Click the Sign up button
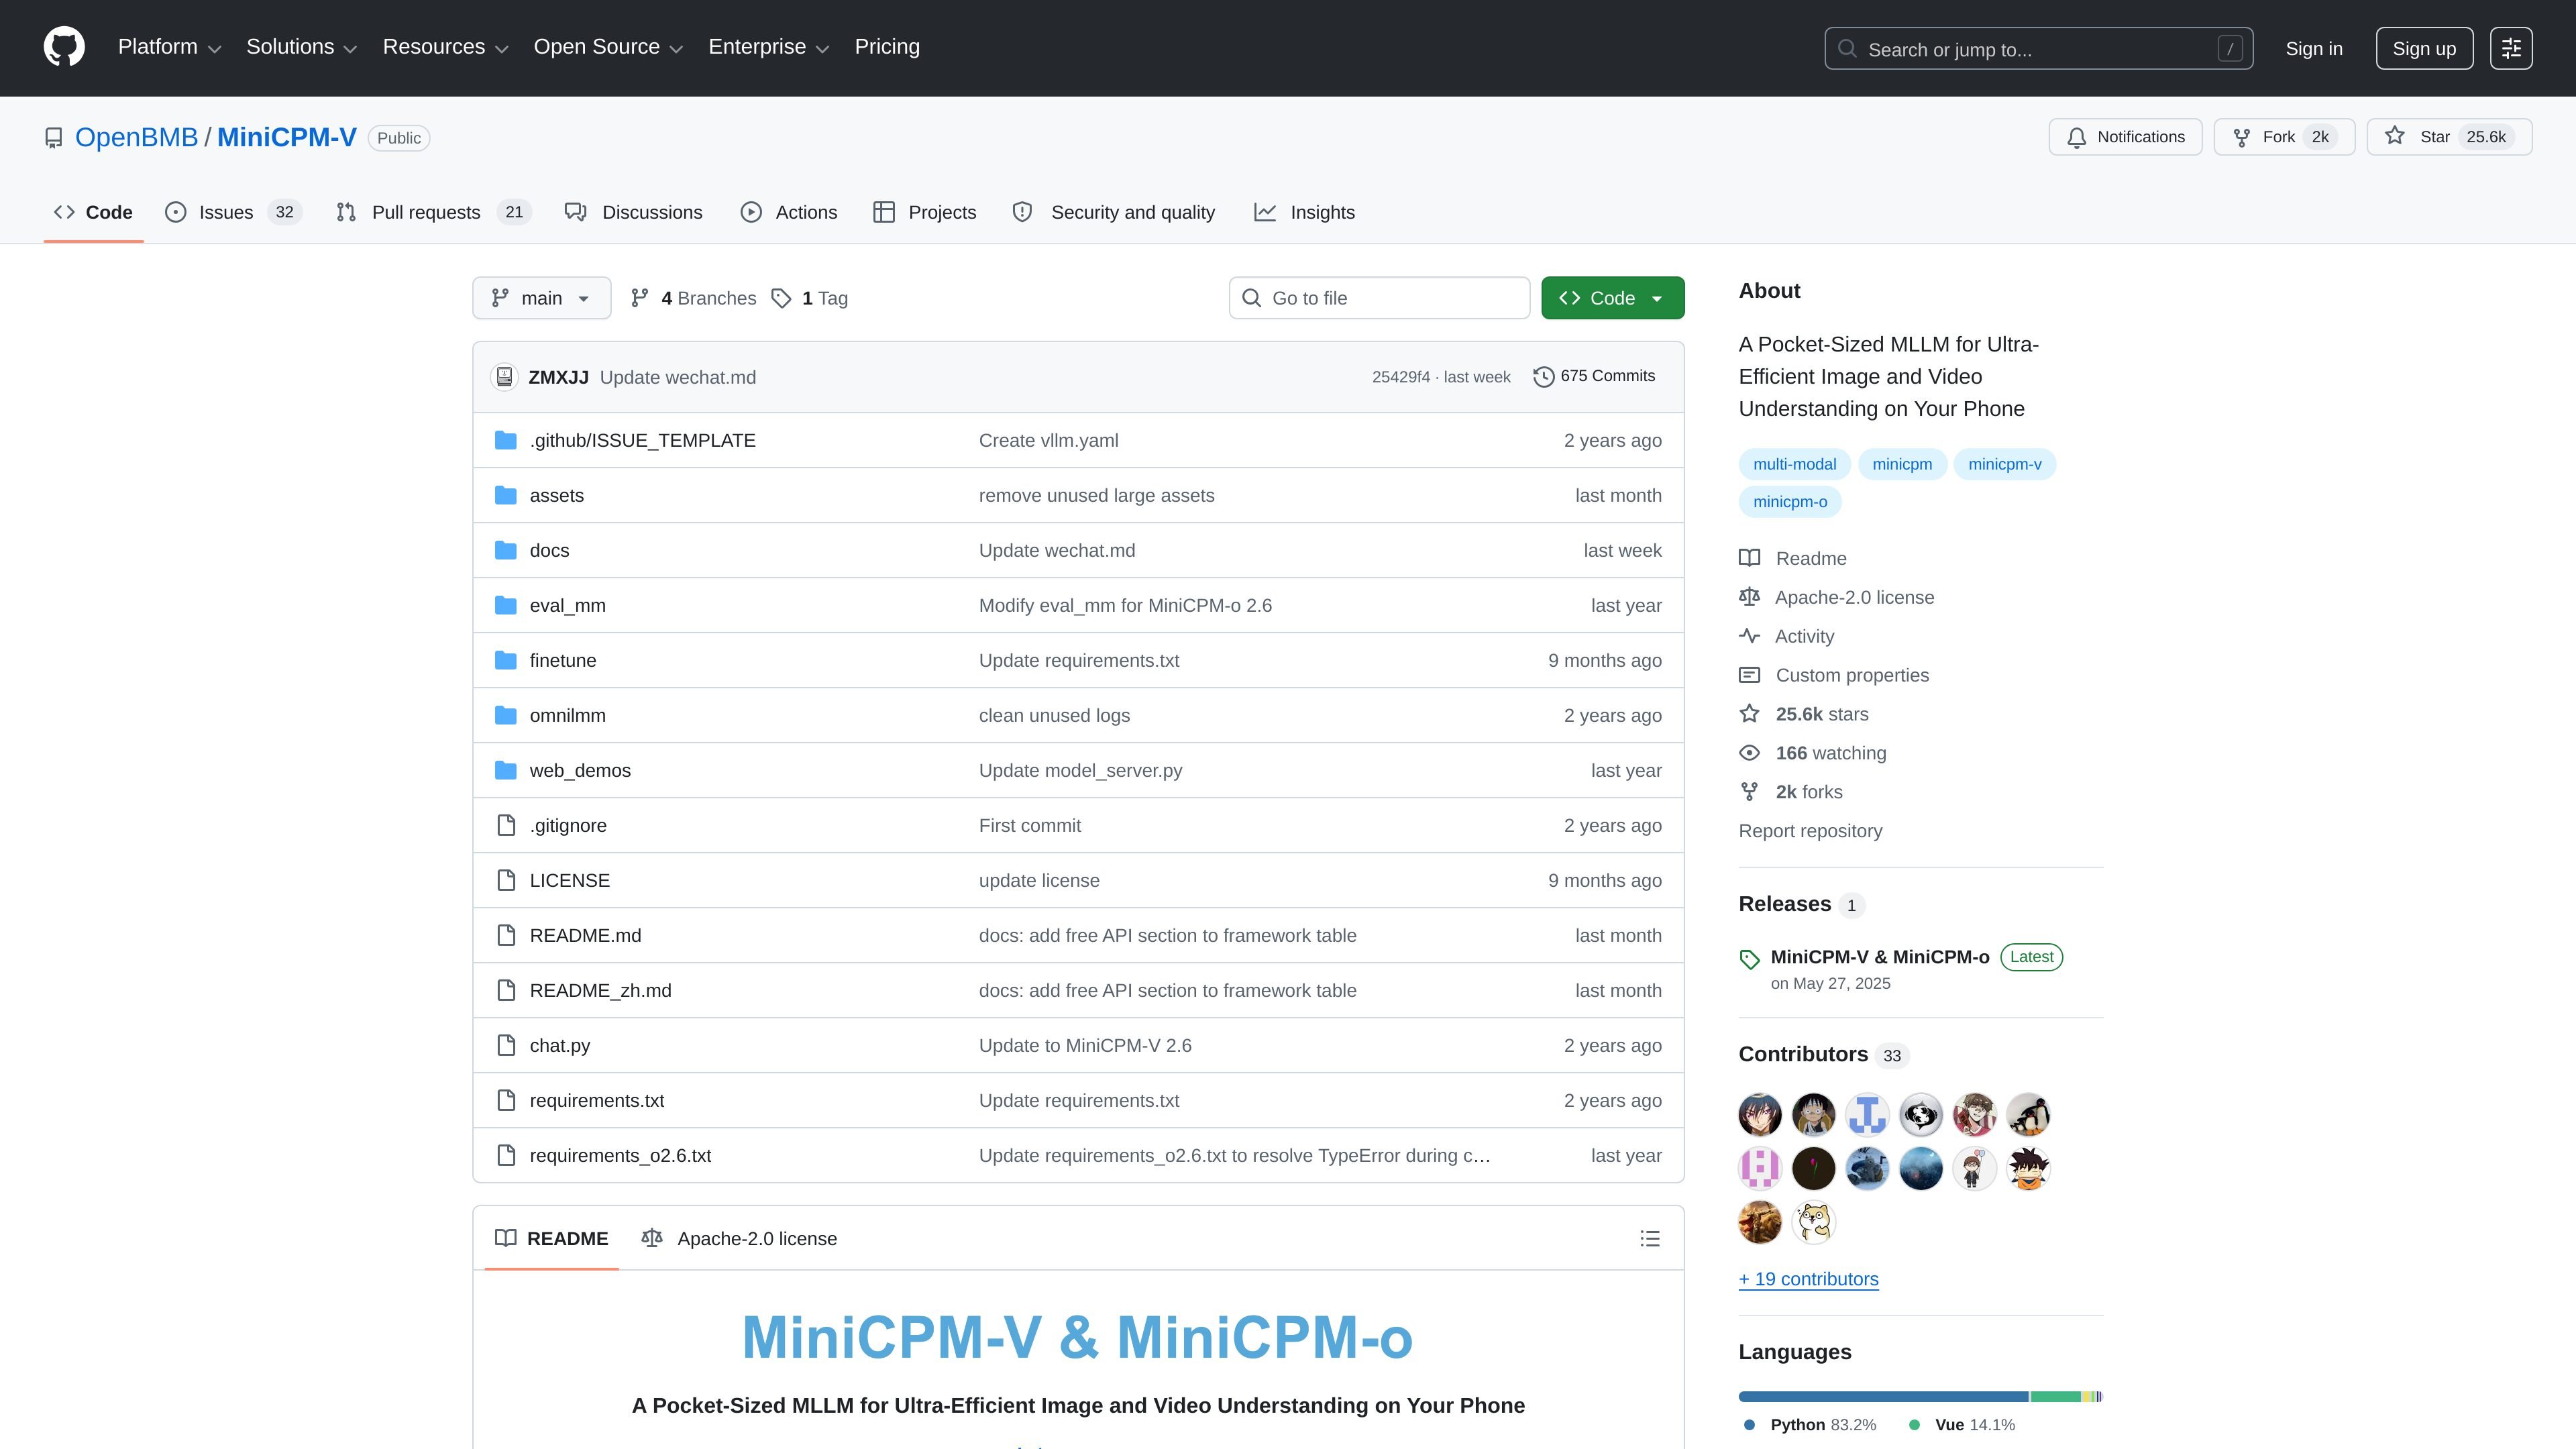 click(x=2424, y=48)
